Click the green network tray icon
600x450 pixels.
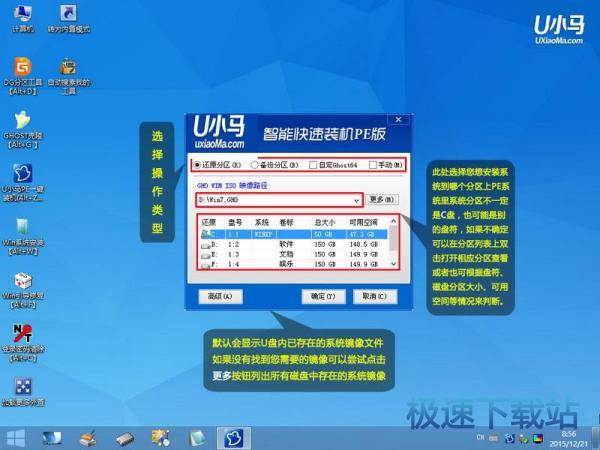coord(523,439)
